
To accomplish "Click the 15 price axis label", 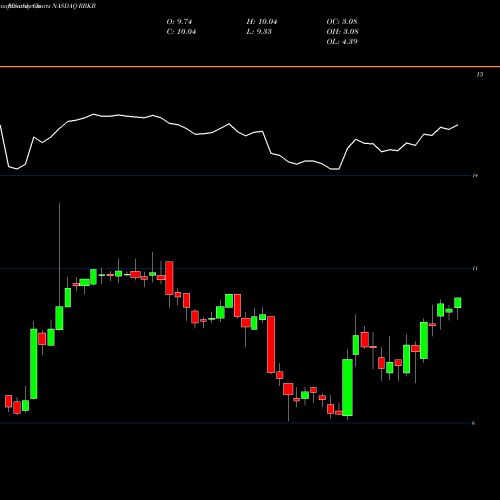I will (x=479, y=74).
